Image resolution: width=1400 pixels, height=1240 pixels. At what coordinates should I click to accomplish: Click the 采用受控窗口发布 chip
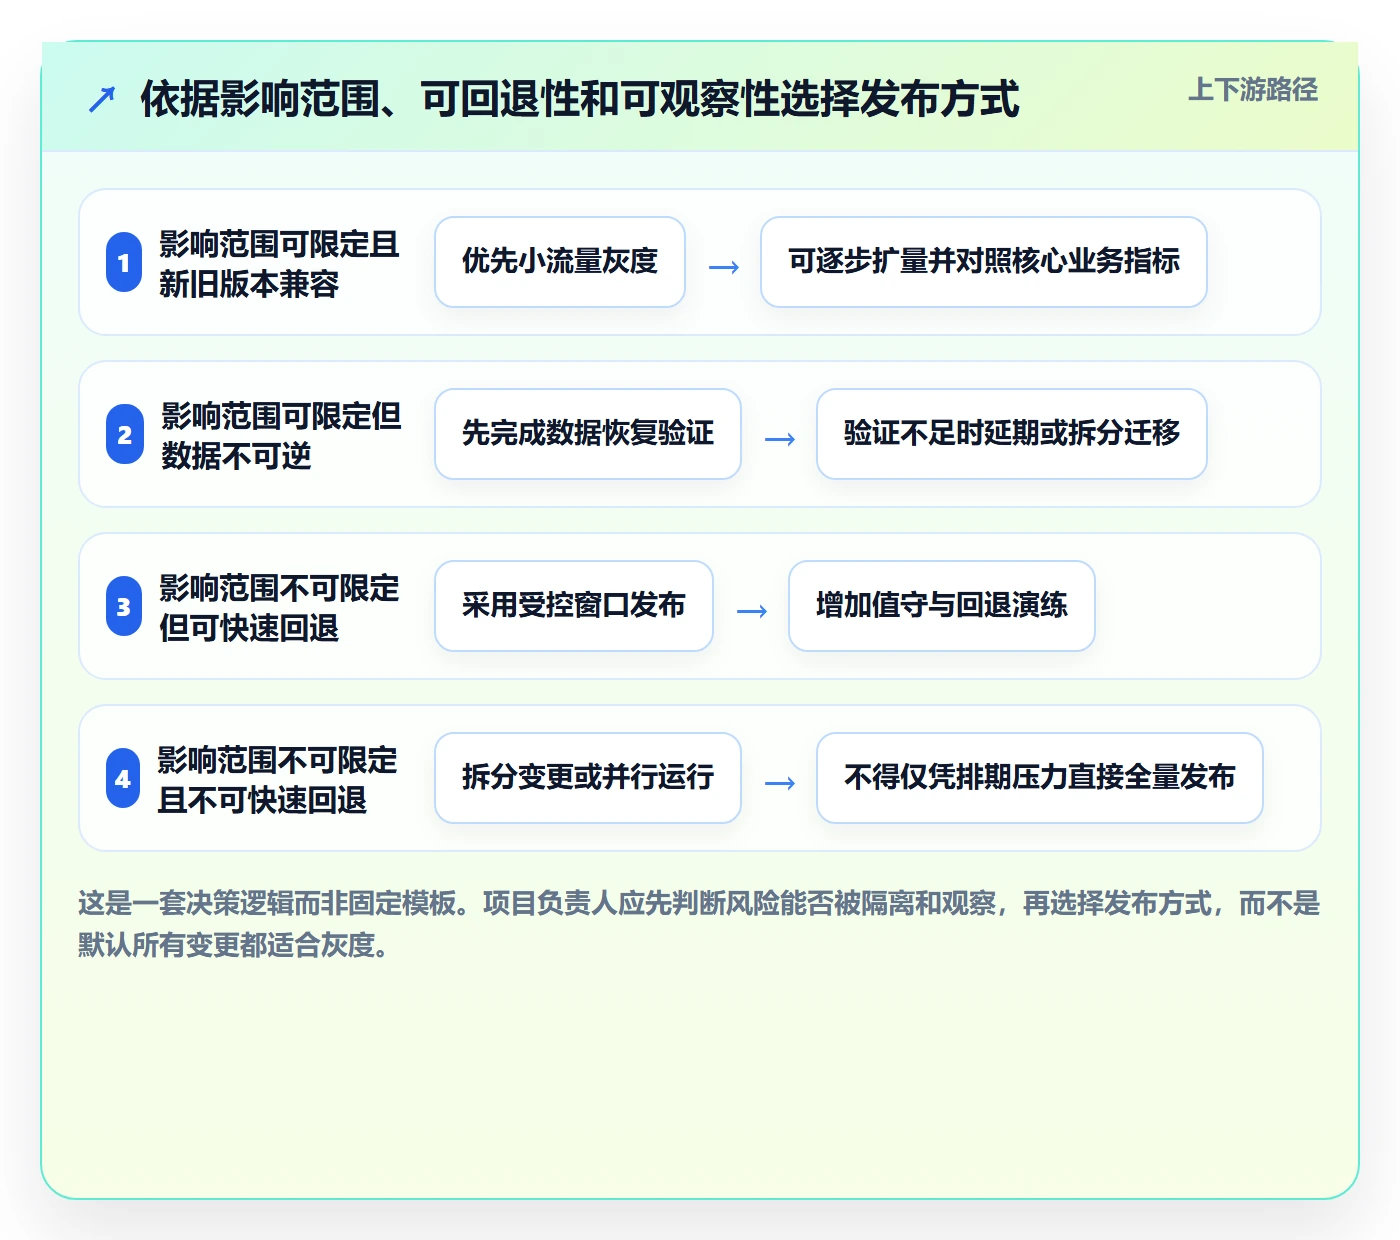(574, 606)
